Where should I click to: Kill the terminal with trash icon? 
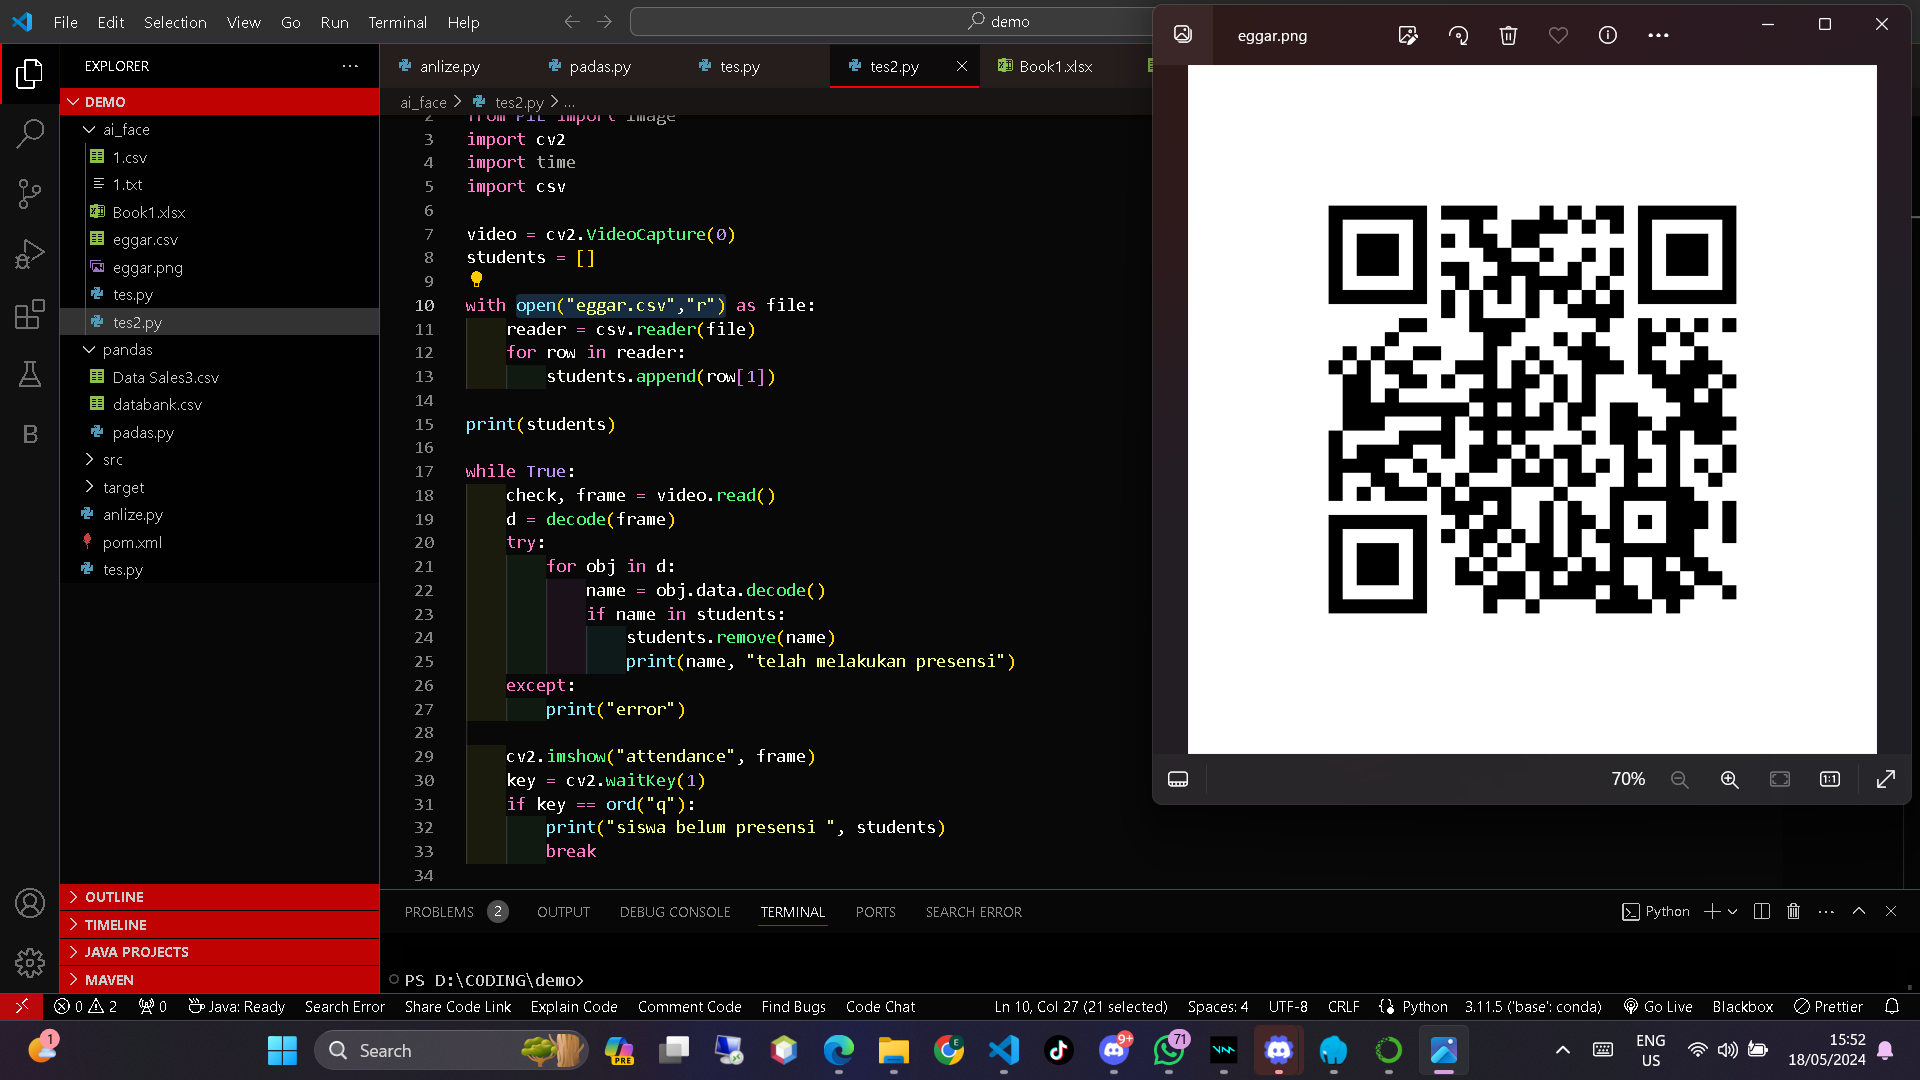[1794, 911]
